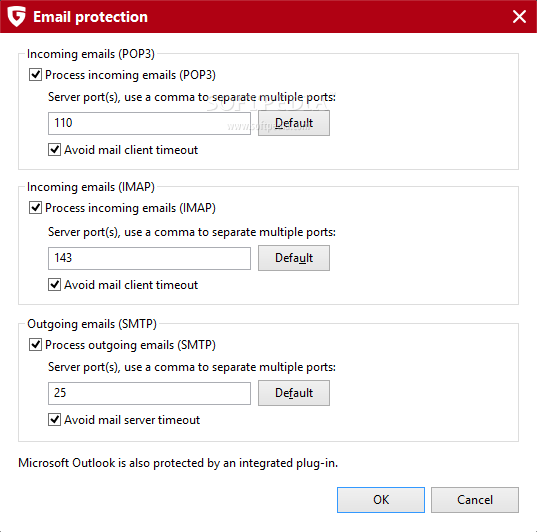The width and height of the screenshot is (537, 532).
Task: Dismiss changes with the Cancel button
Action: click(475, 500)
